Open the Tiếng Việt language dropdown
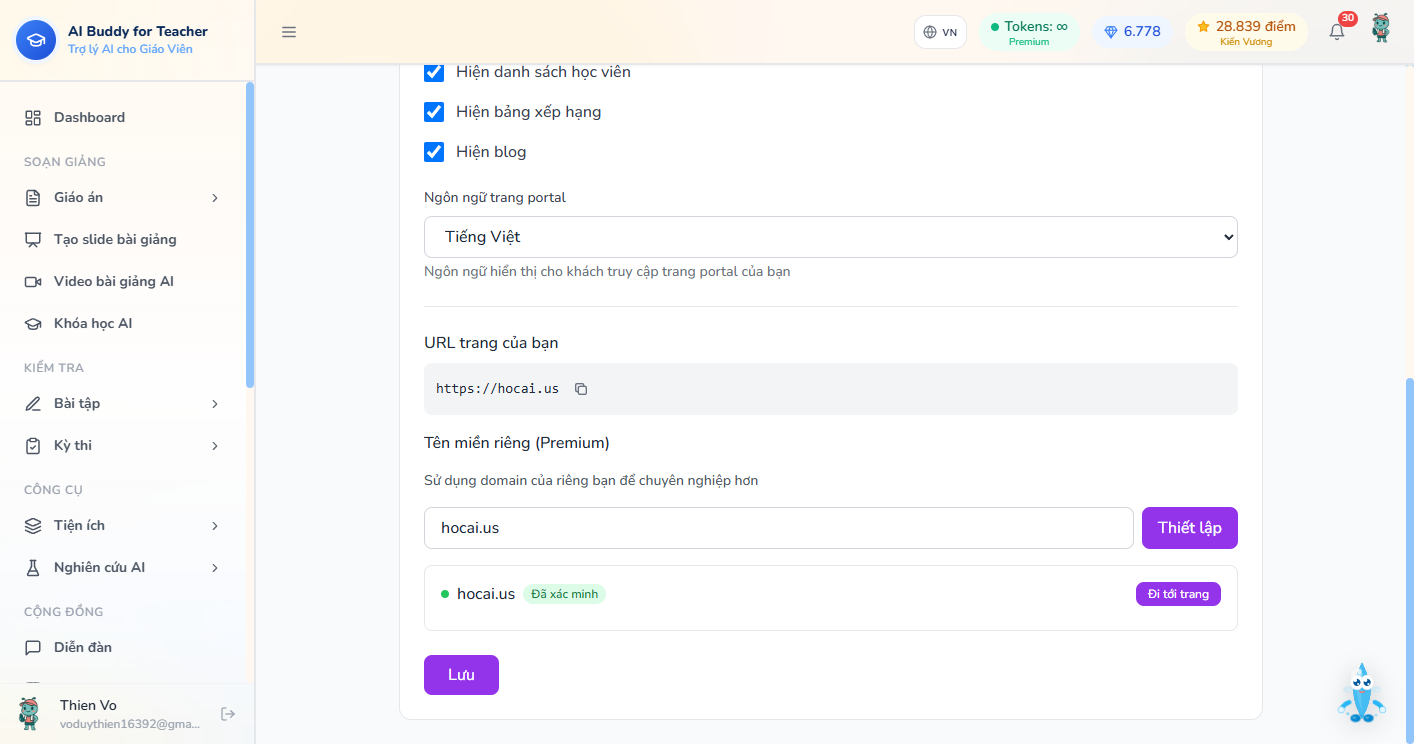This screenshot has width=1414, height=744. [831, 237]
